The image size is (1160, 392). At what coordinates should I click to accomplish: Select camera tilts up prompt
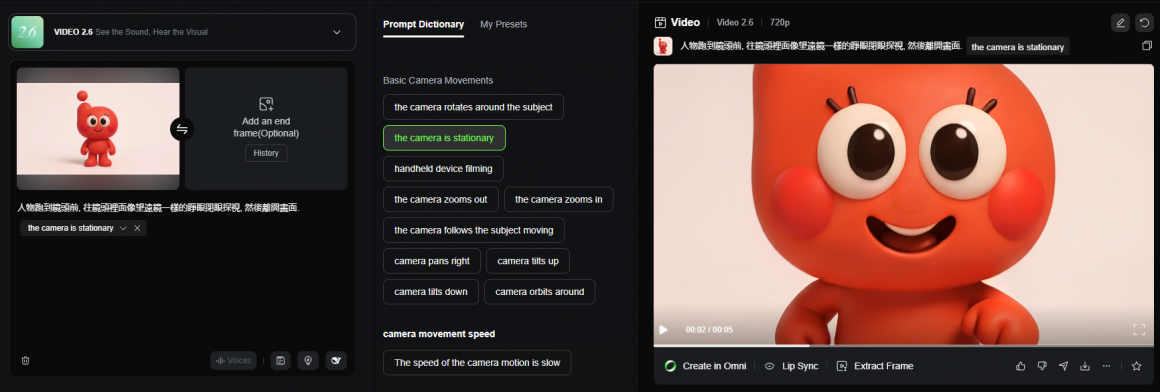point(527,261)
